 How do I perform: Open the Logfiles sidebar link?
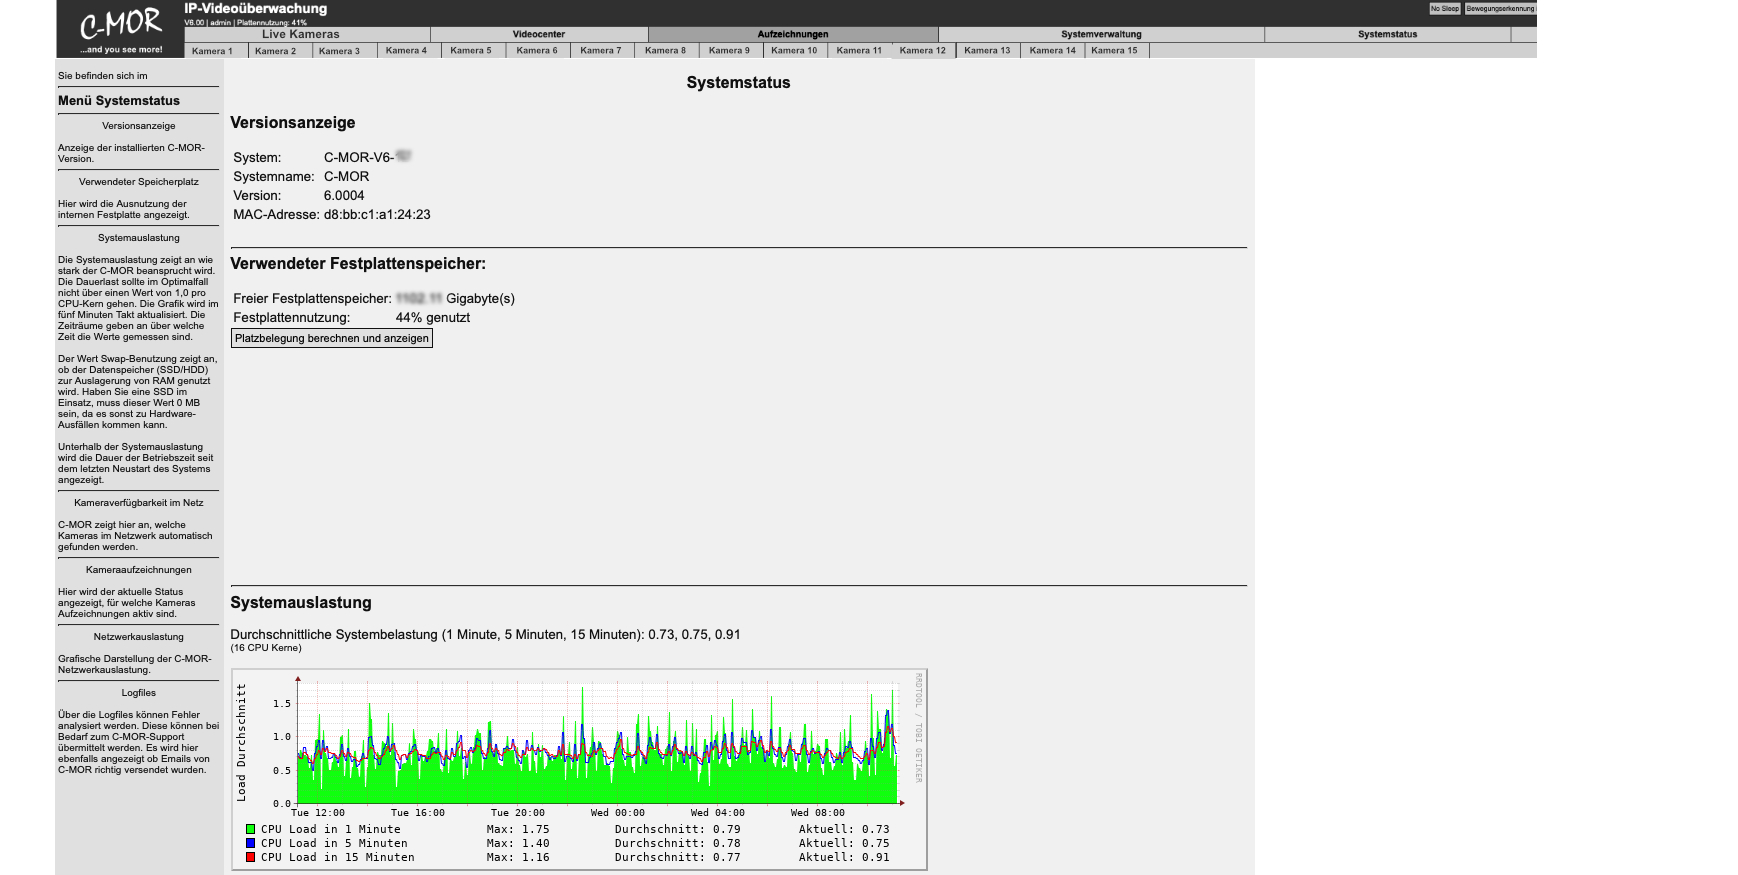click(139, 693)
